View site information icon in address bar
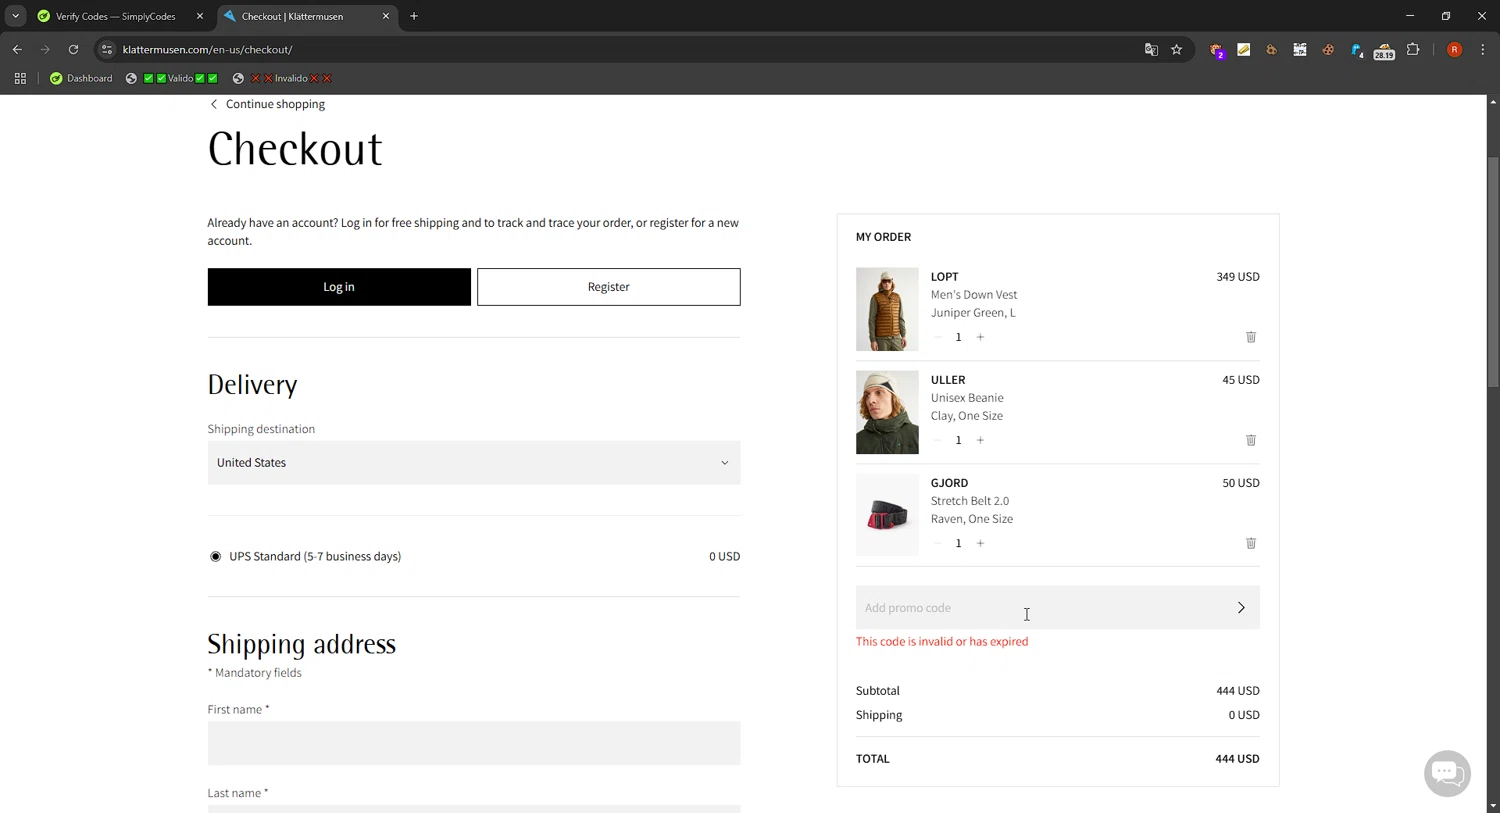Screen dimensions: 1500x813 107,49
